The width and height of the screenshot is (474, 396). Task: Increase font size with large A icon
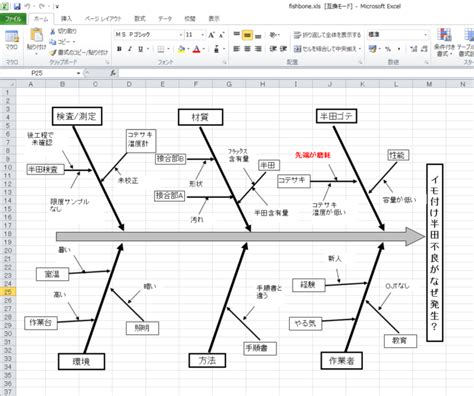coord(211,35)
